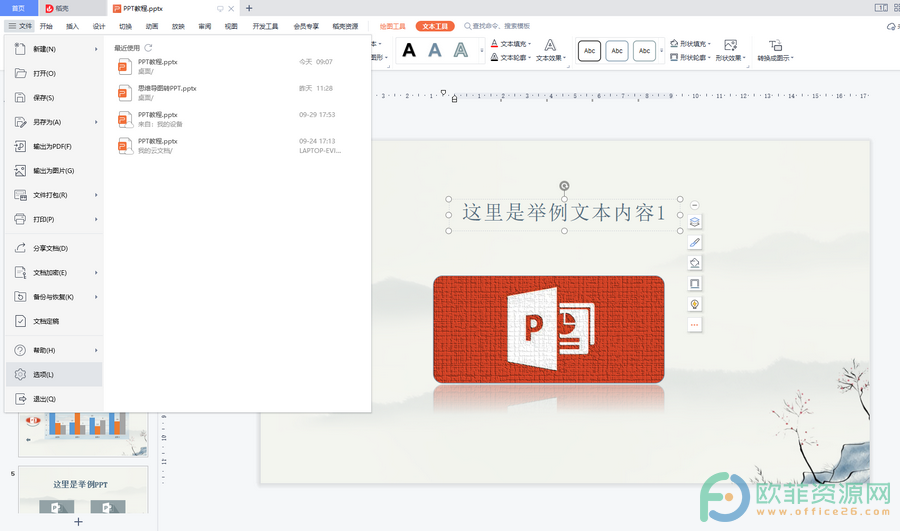Click the 文档定稿 finalize document icon
Image resolution: width=900 pixels, height=531 pixels.
tap(20, 321)
